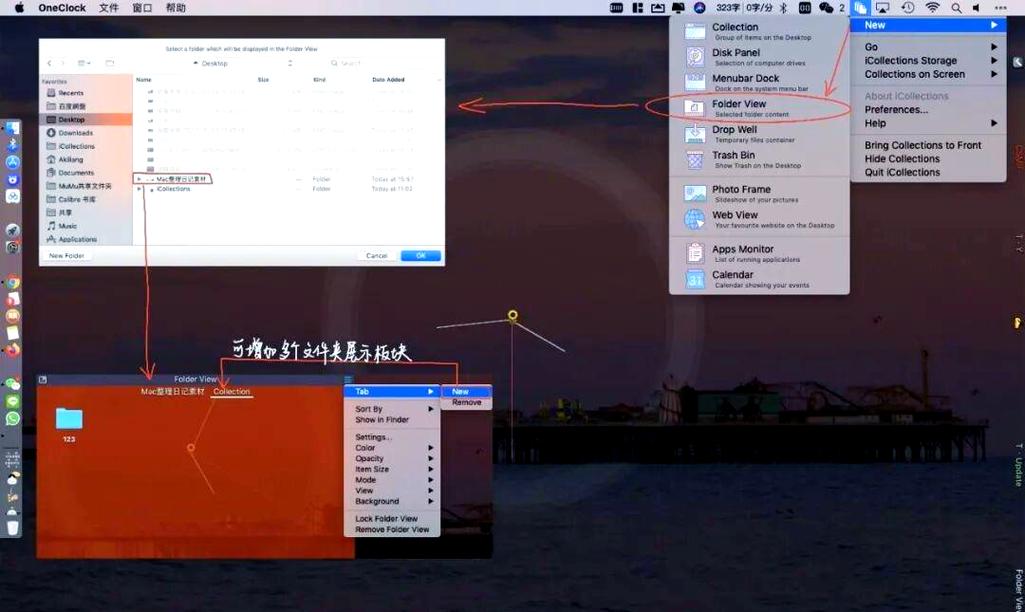This screenshot has height=612, width=1025.
Task: Expand the Item Size submenu
Action: click(x=392, y=469)
